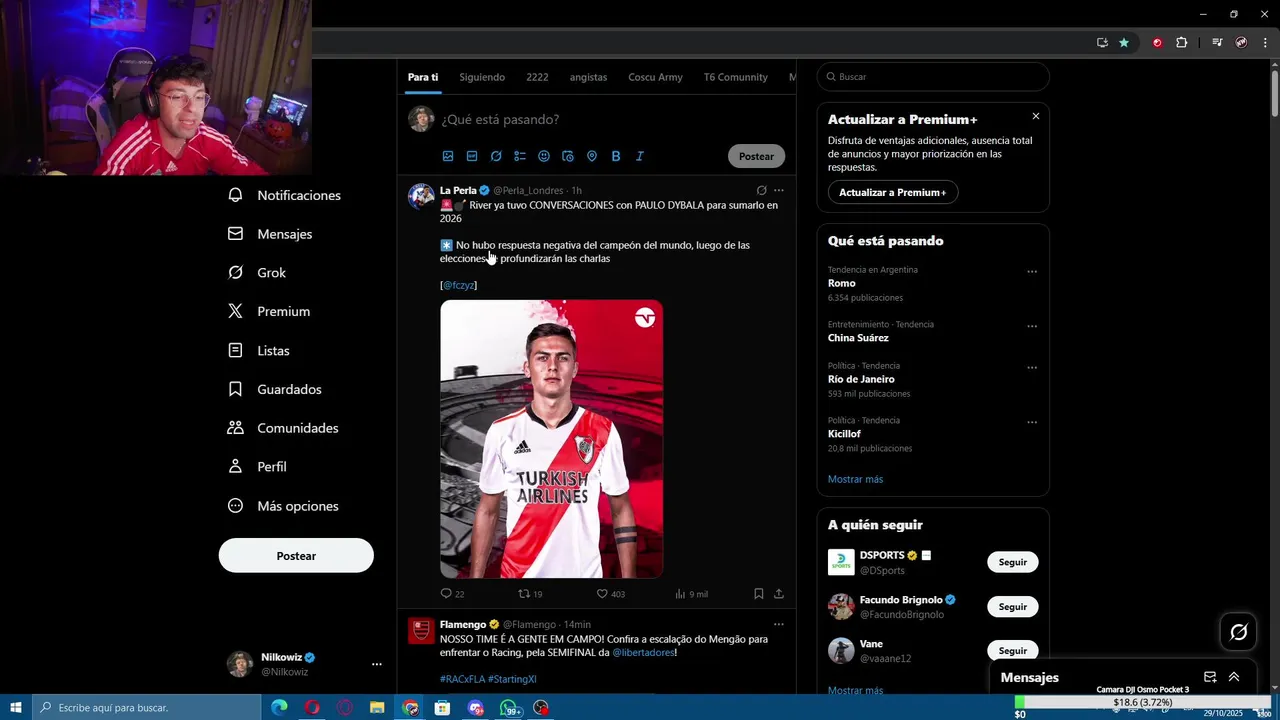
Task: Open options for Kicillof trend
Action: 1032,422
